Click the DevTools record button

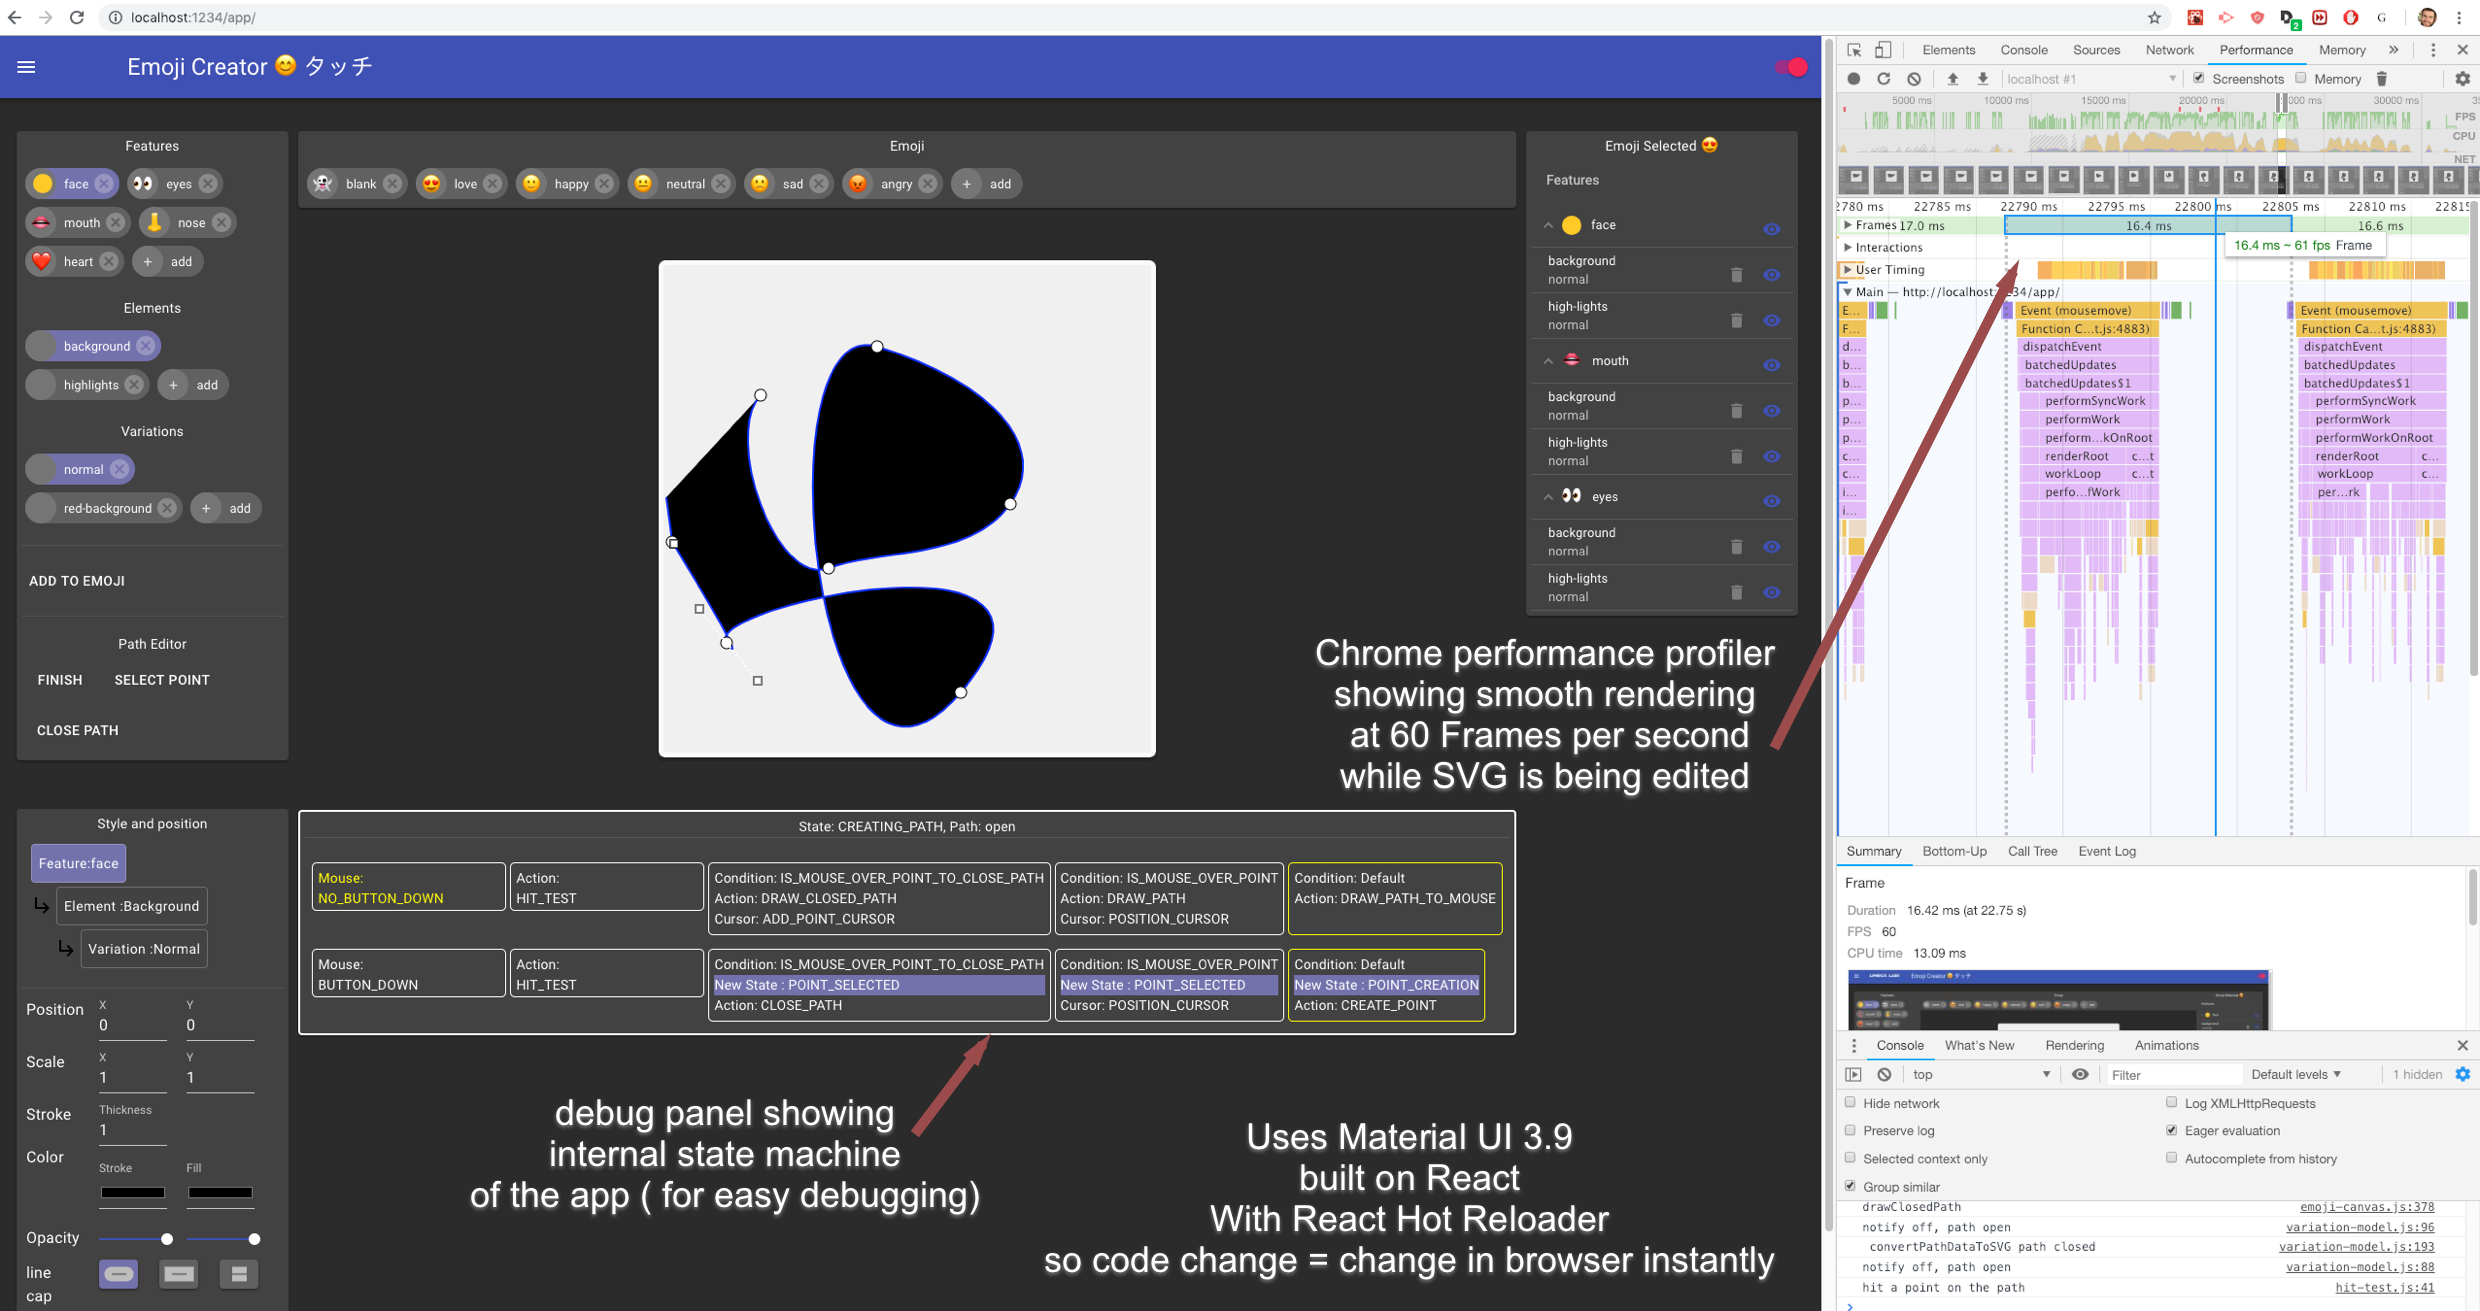click(1853, 79)
